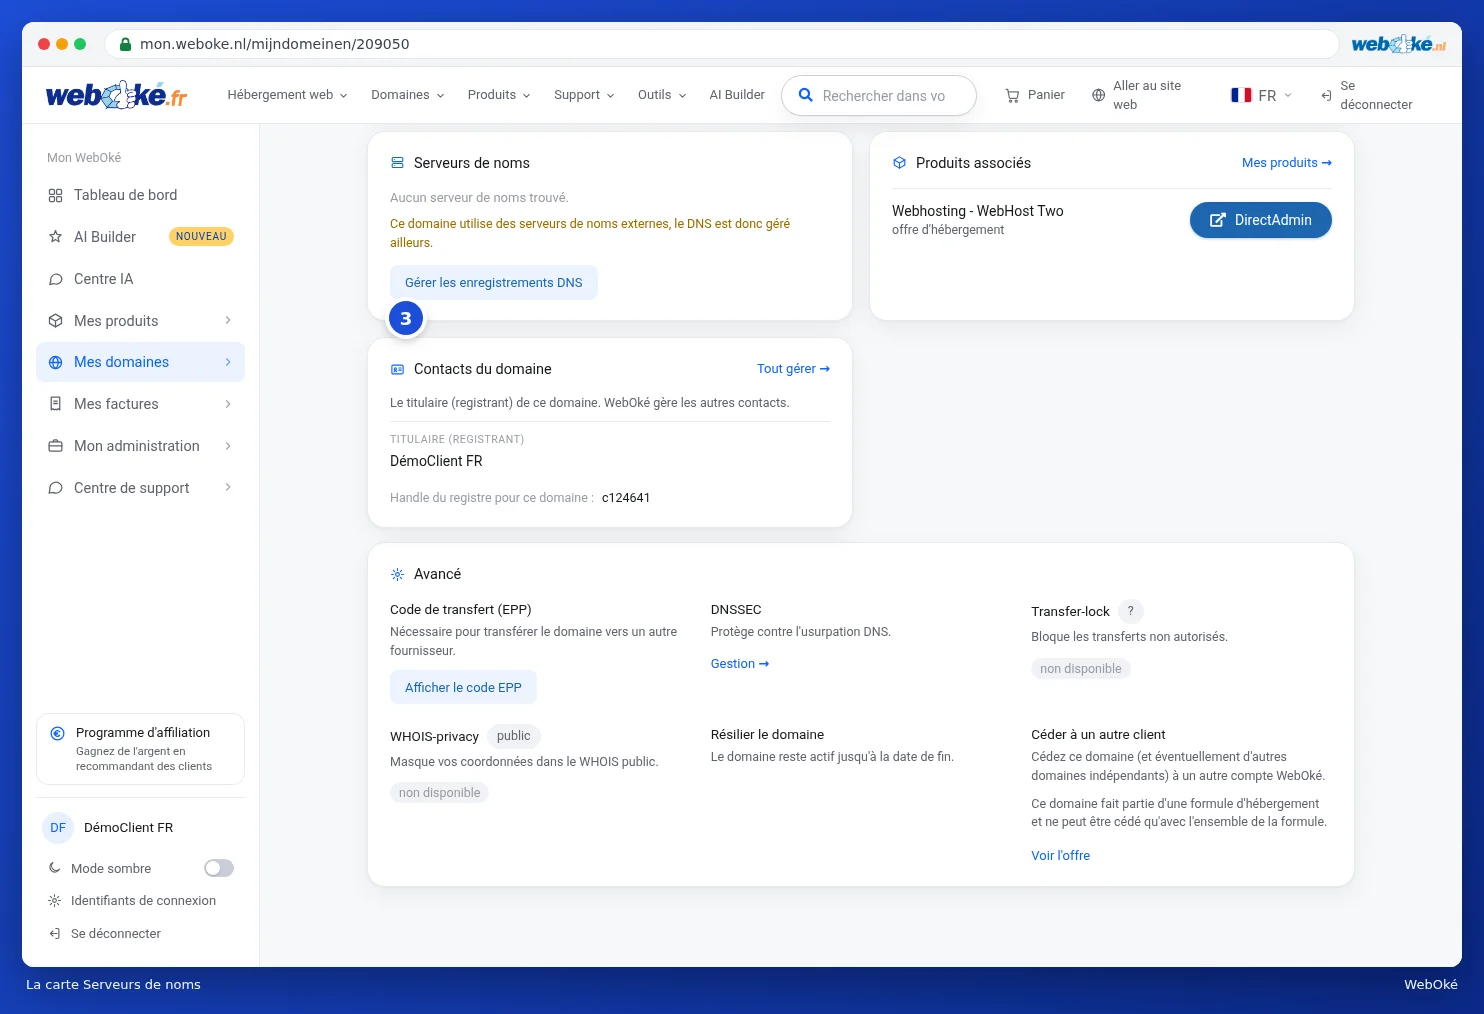
Task: Click the Mon administration card icon
Action: coord(55,446)
